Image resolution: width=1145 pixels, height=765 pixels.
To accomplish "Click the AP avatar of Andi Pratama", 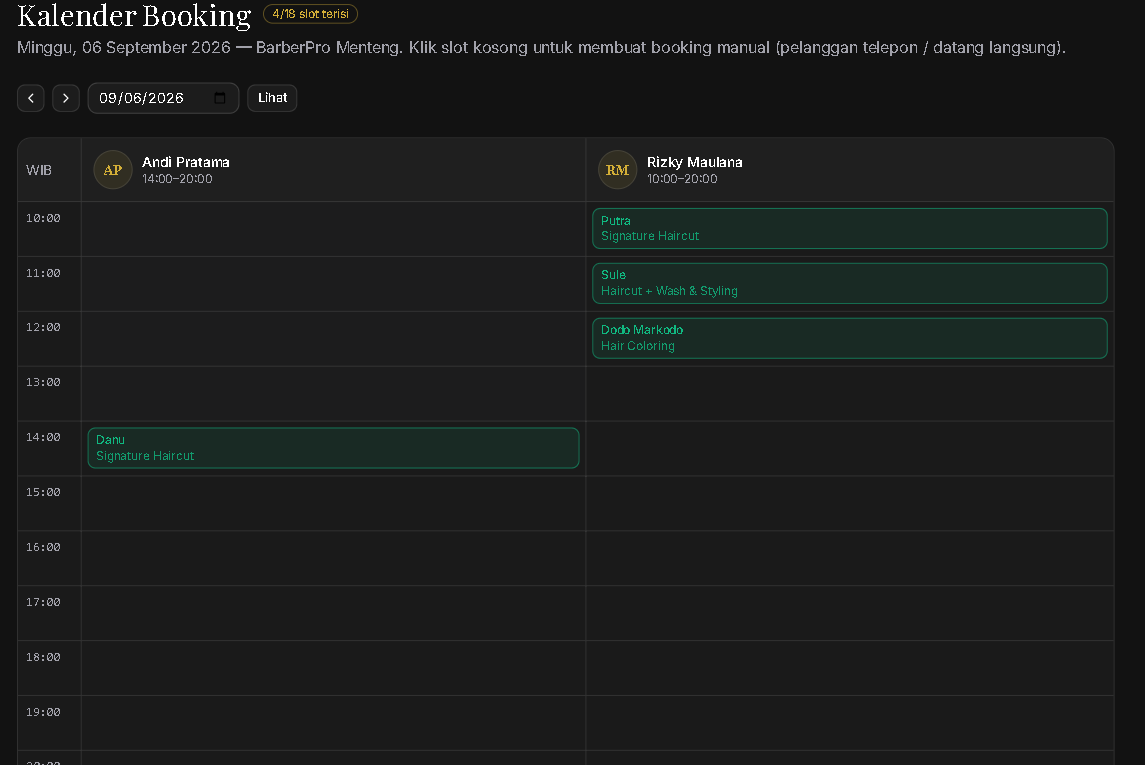I will click(x=112, y=169).
